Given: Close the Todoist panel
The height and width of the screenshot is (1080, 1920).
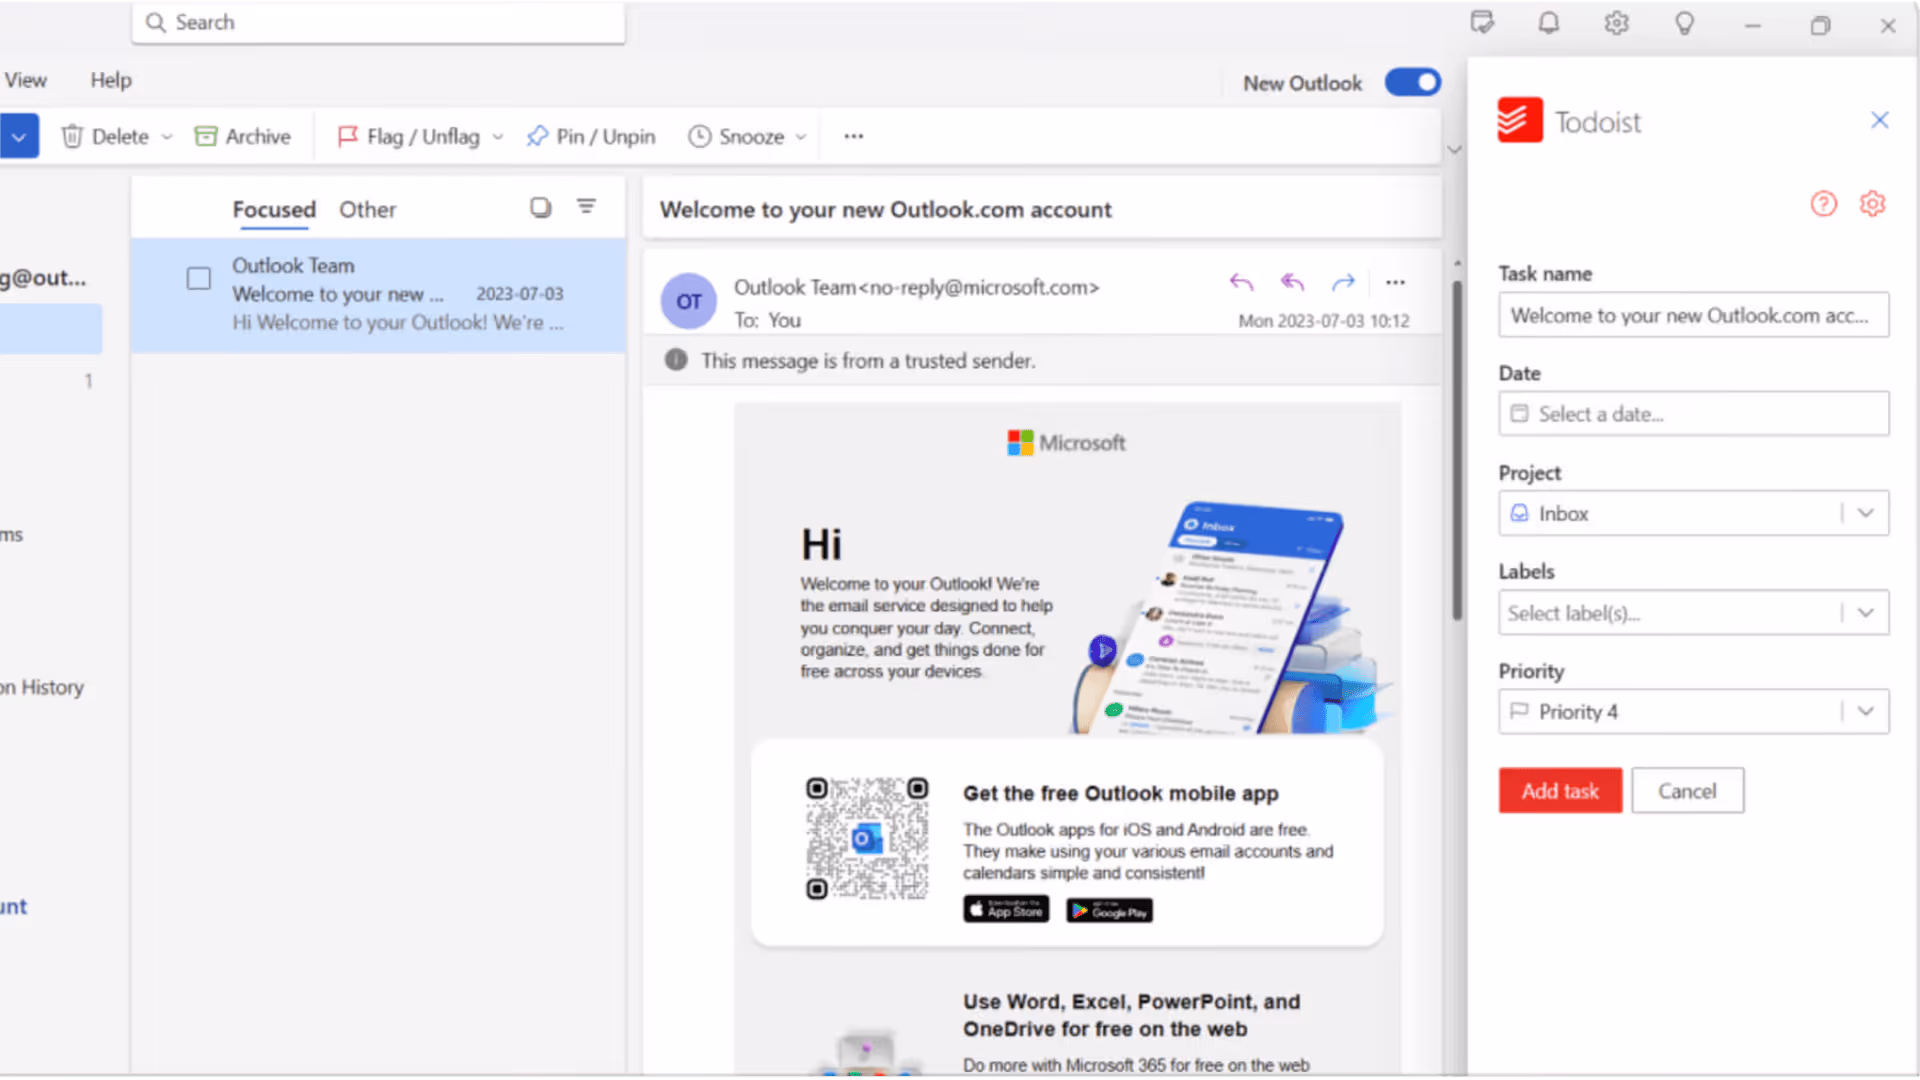Looking at the screenshot, I should 1880,120.
